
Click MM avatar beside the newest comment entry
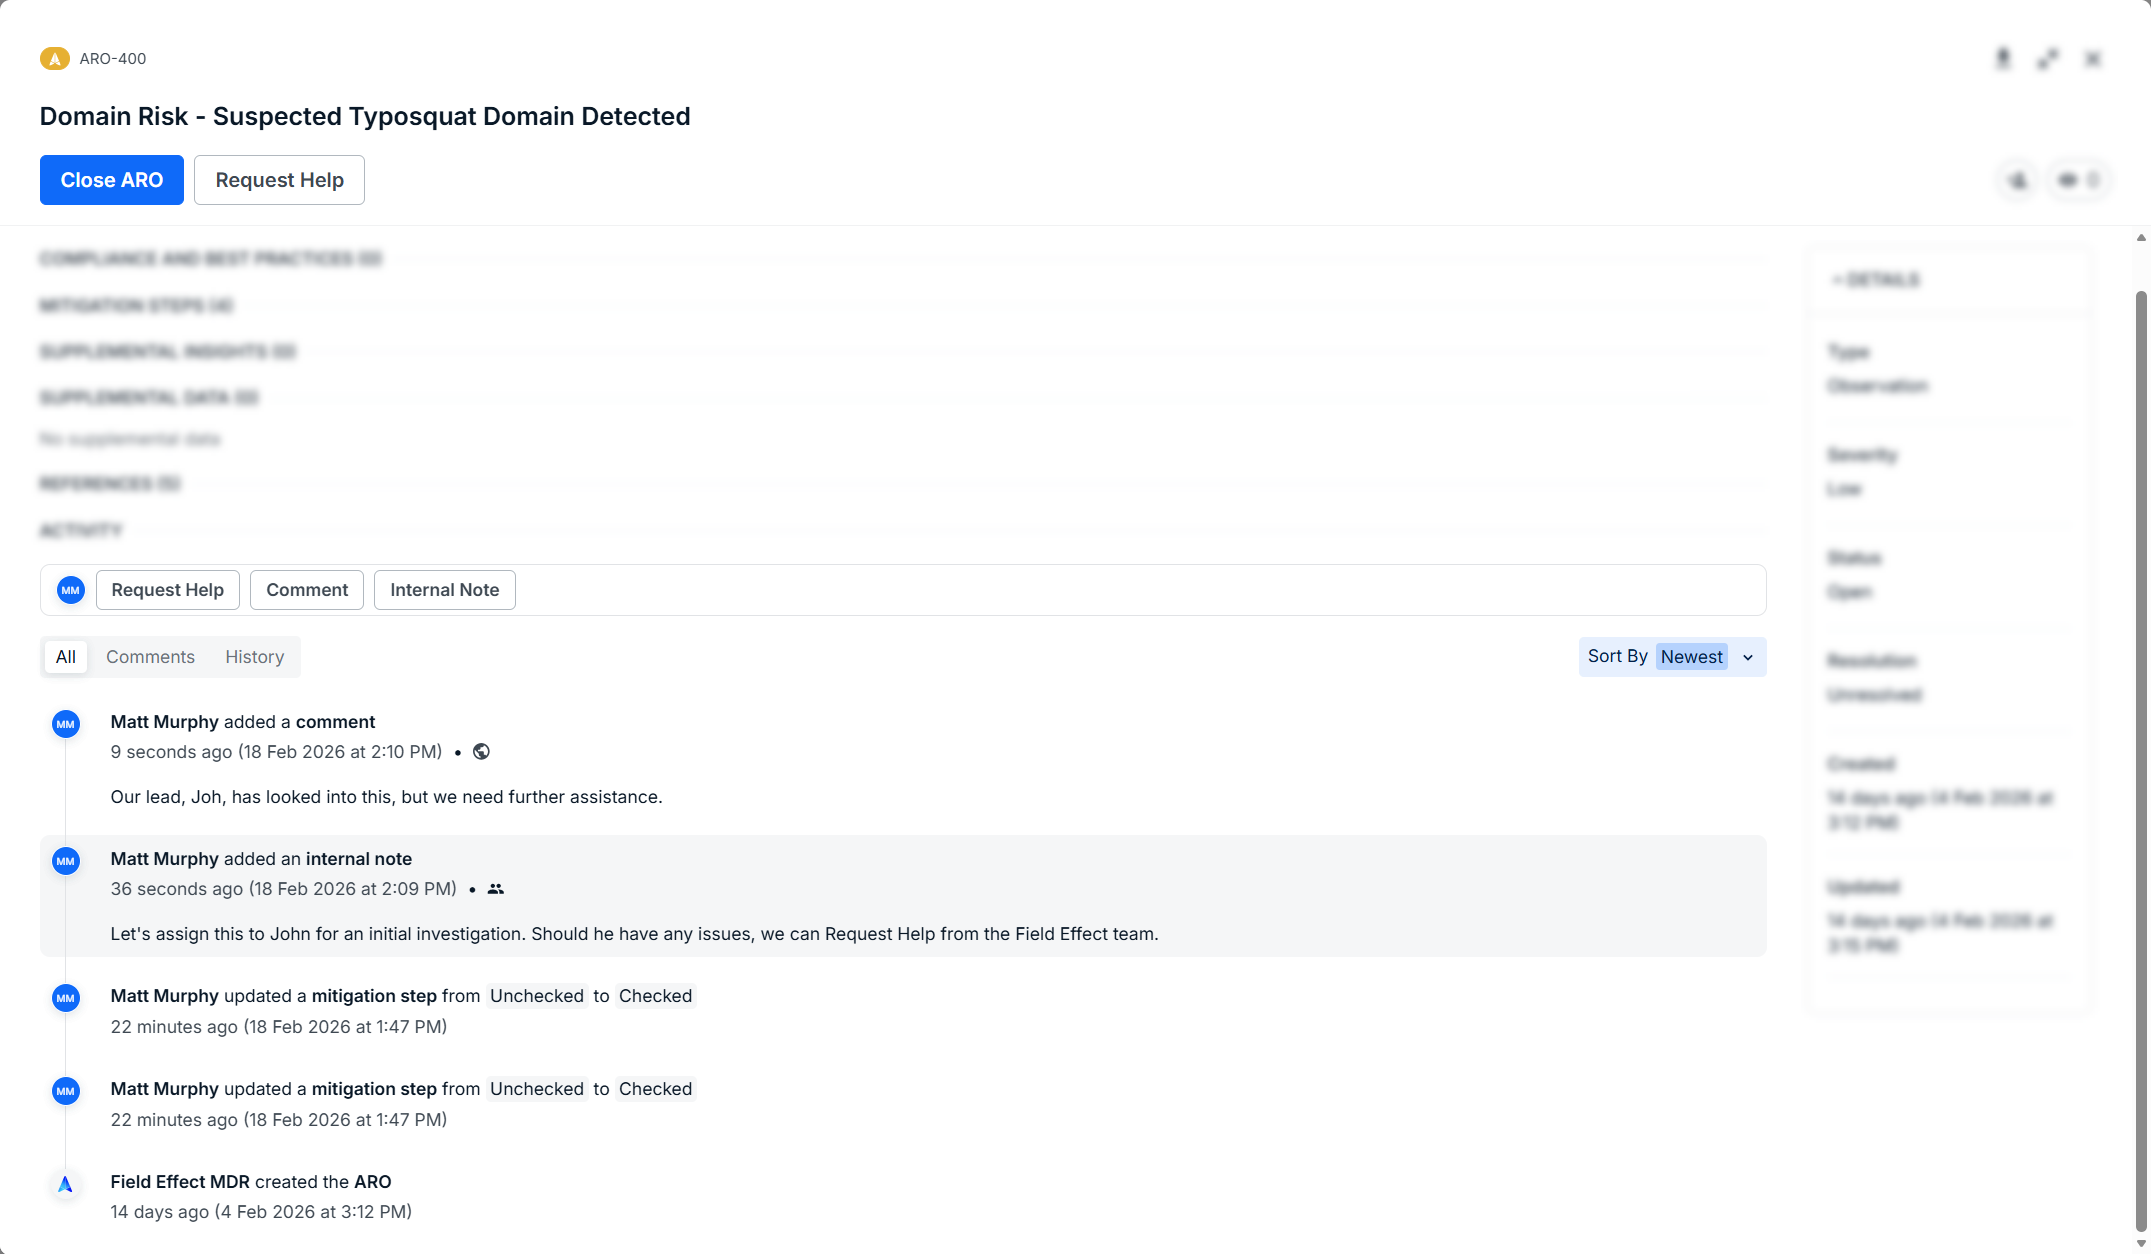[66, 724]
